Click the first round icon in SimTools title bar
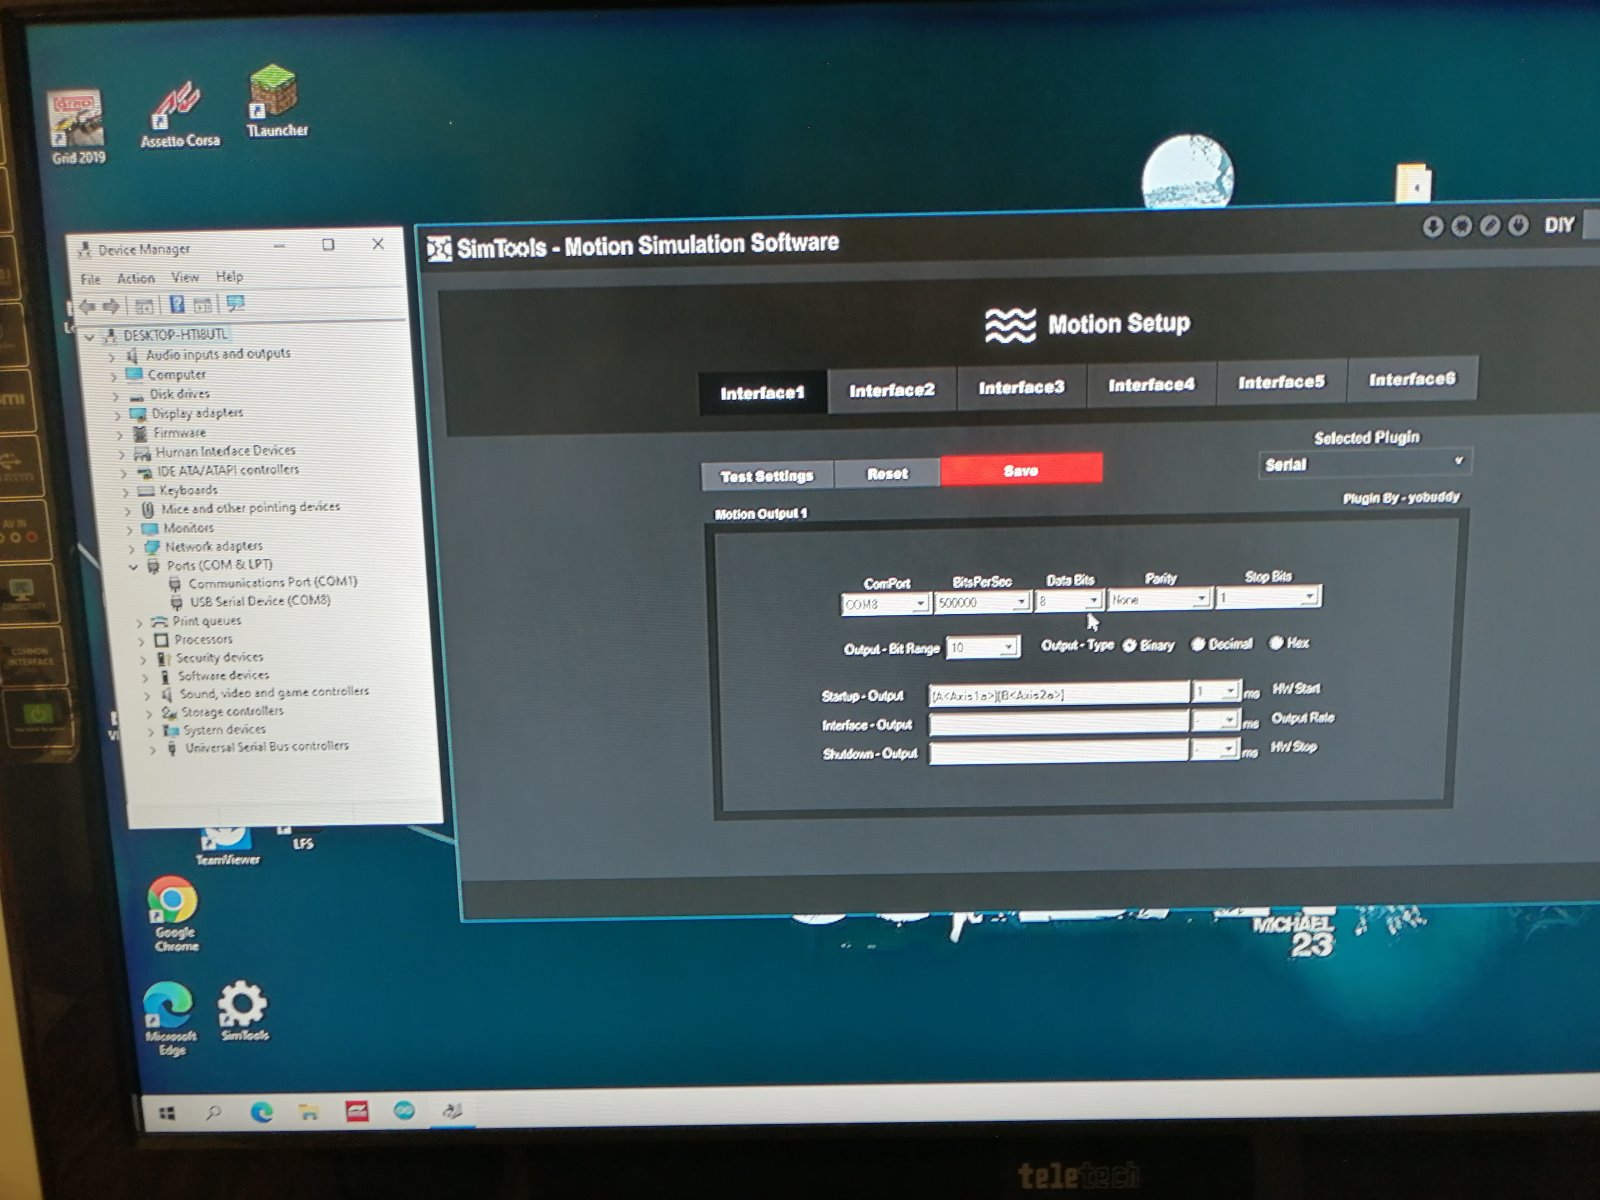The width and height of the screenshot is (1600, 1200). pyautogui.click(x=1433, y=227)
